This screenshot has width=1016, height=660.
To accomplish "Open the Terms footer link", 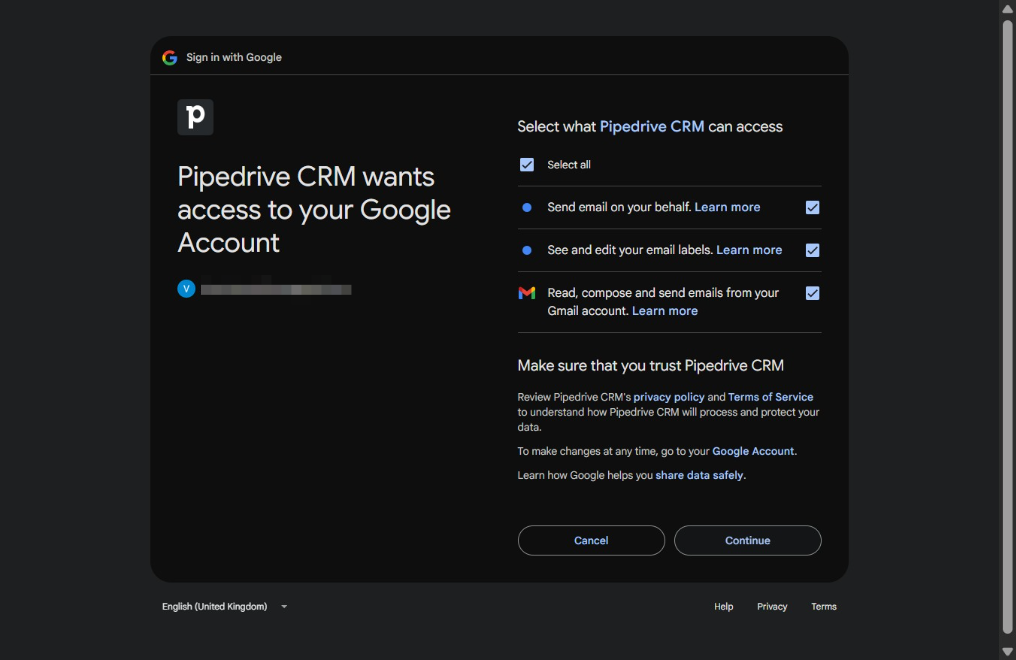I will click(824, 606).
